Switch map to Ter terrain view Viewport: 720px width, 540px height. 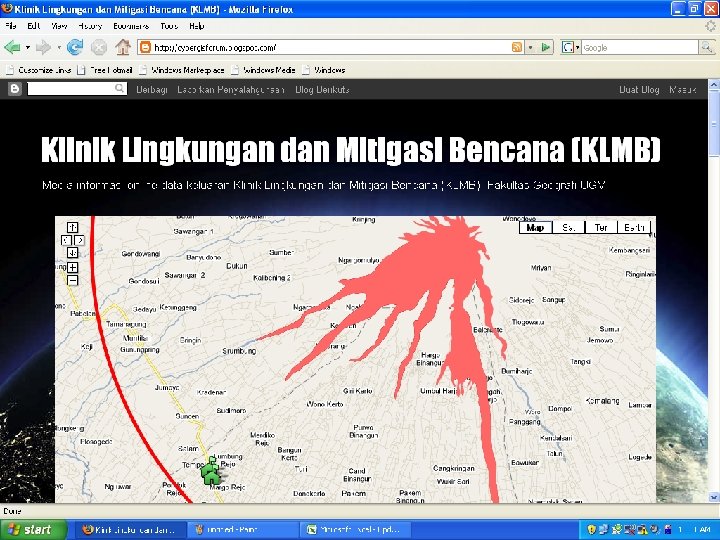click(x=601, y=227)
